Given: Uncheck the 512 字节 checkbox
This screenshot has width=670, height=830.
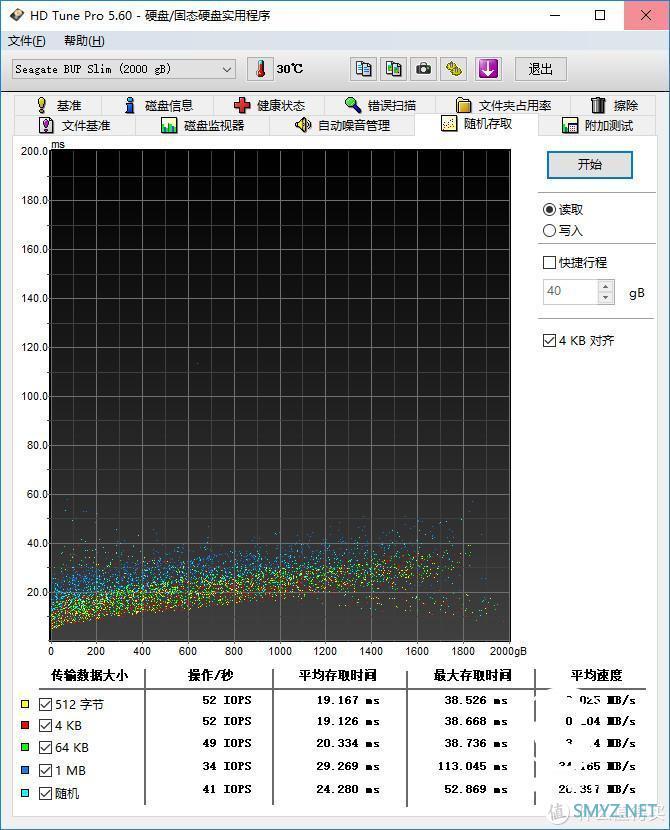Looking at the screenshot, I should tap(46, 705).
